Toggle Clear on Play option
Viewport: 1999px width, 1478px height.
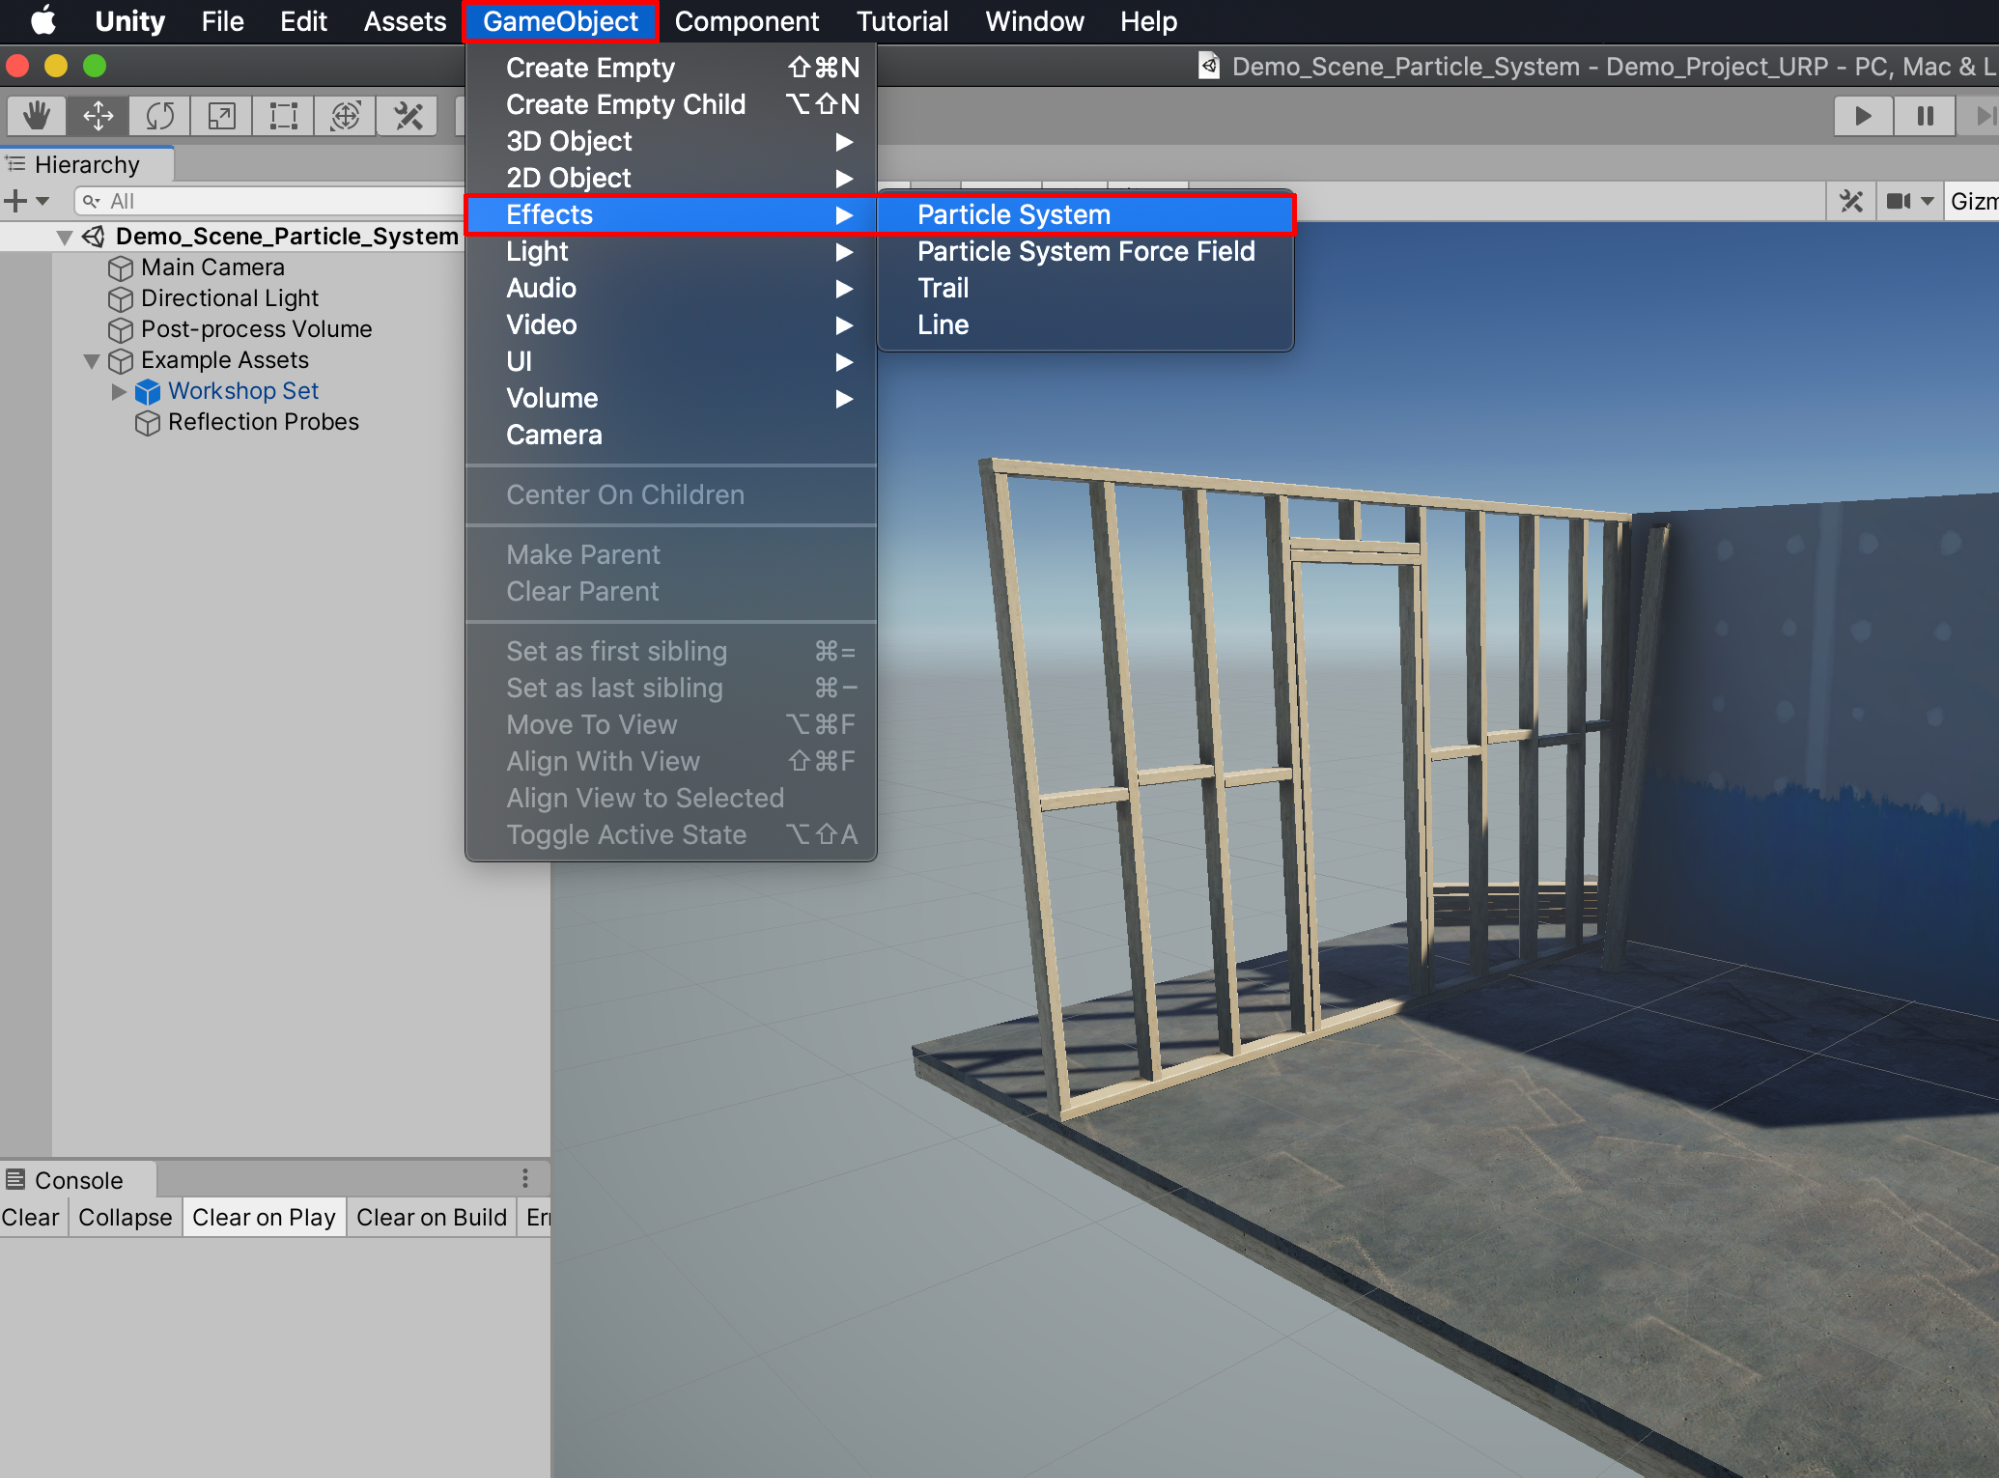263,1217
